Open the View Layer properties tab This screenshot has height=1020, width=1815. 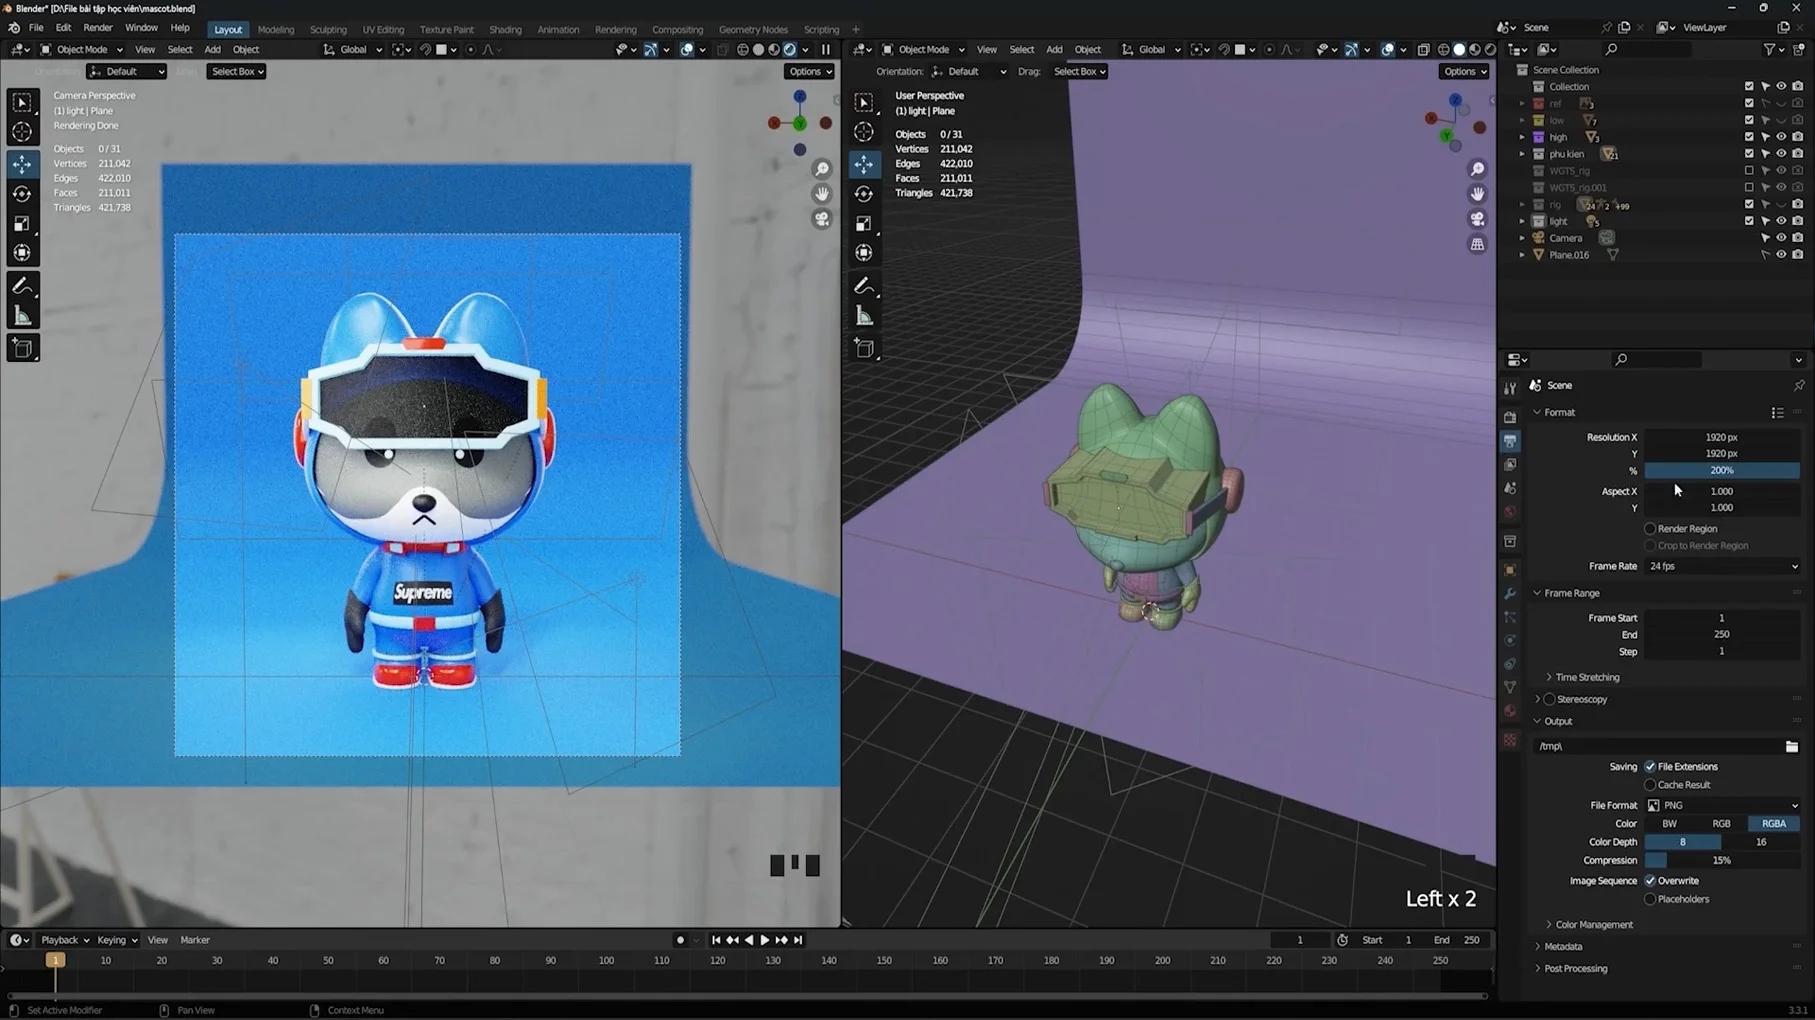(1510, 465)
